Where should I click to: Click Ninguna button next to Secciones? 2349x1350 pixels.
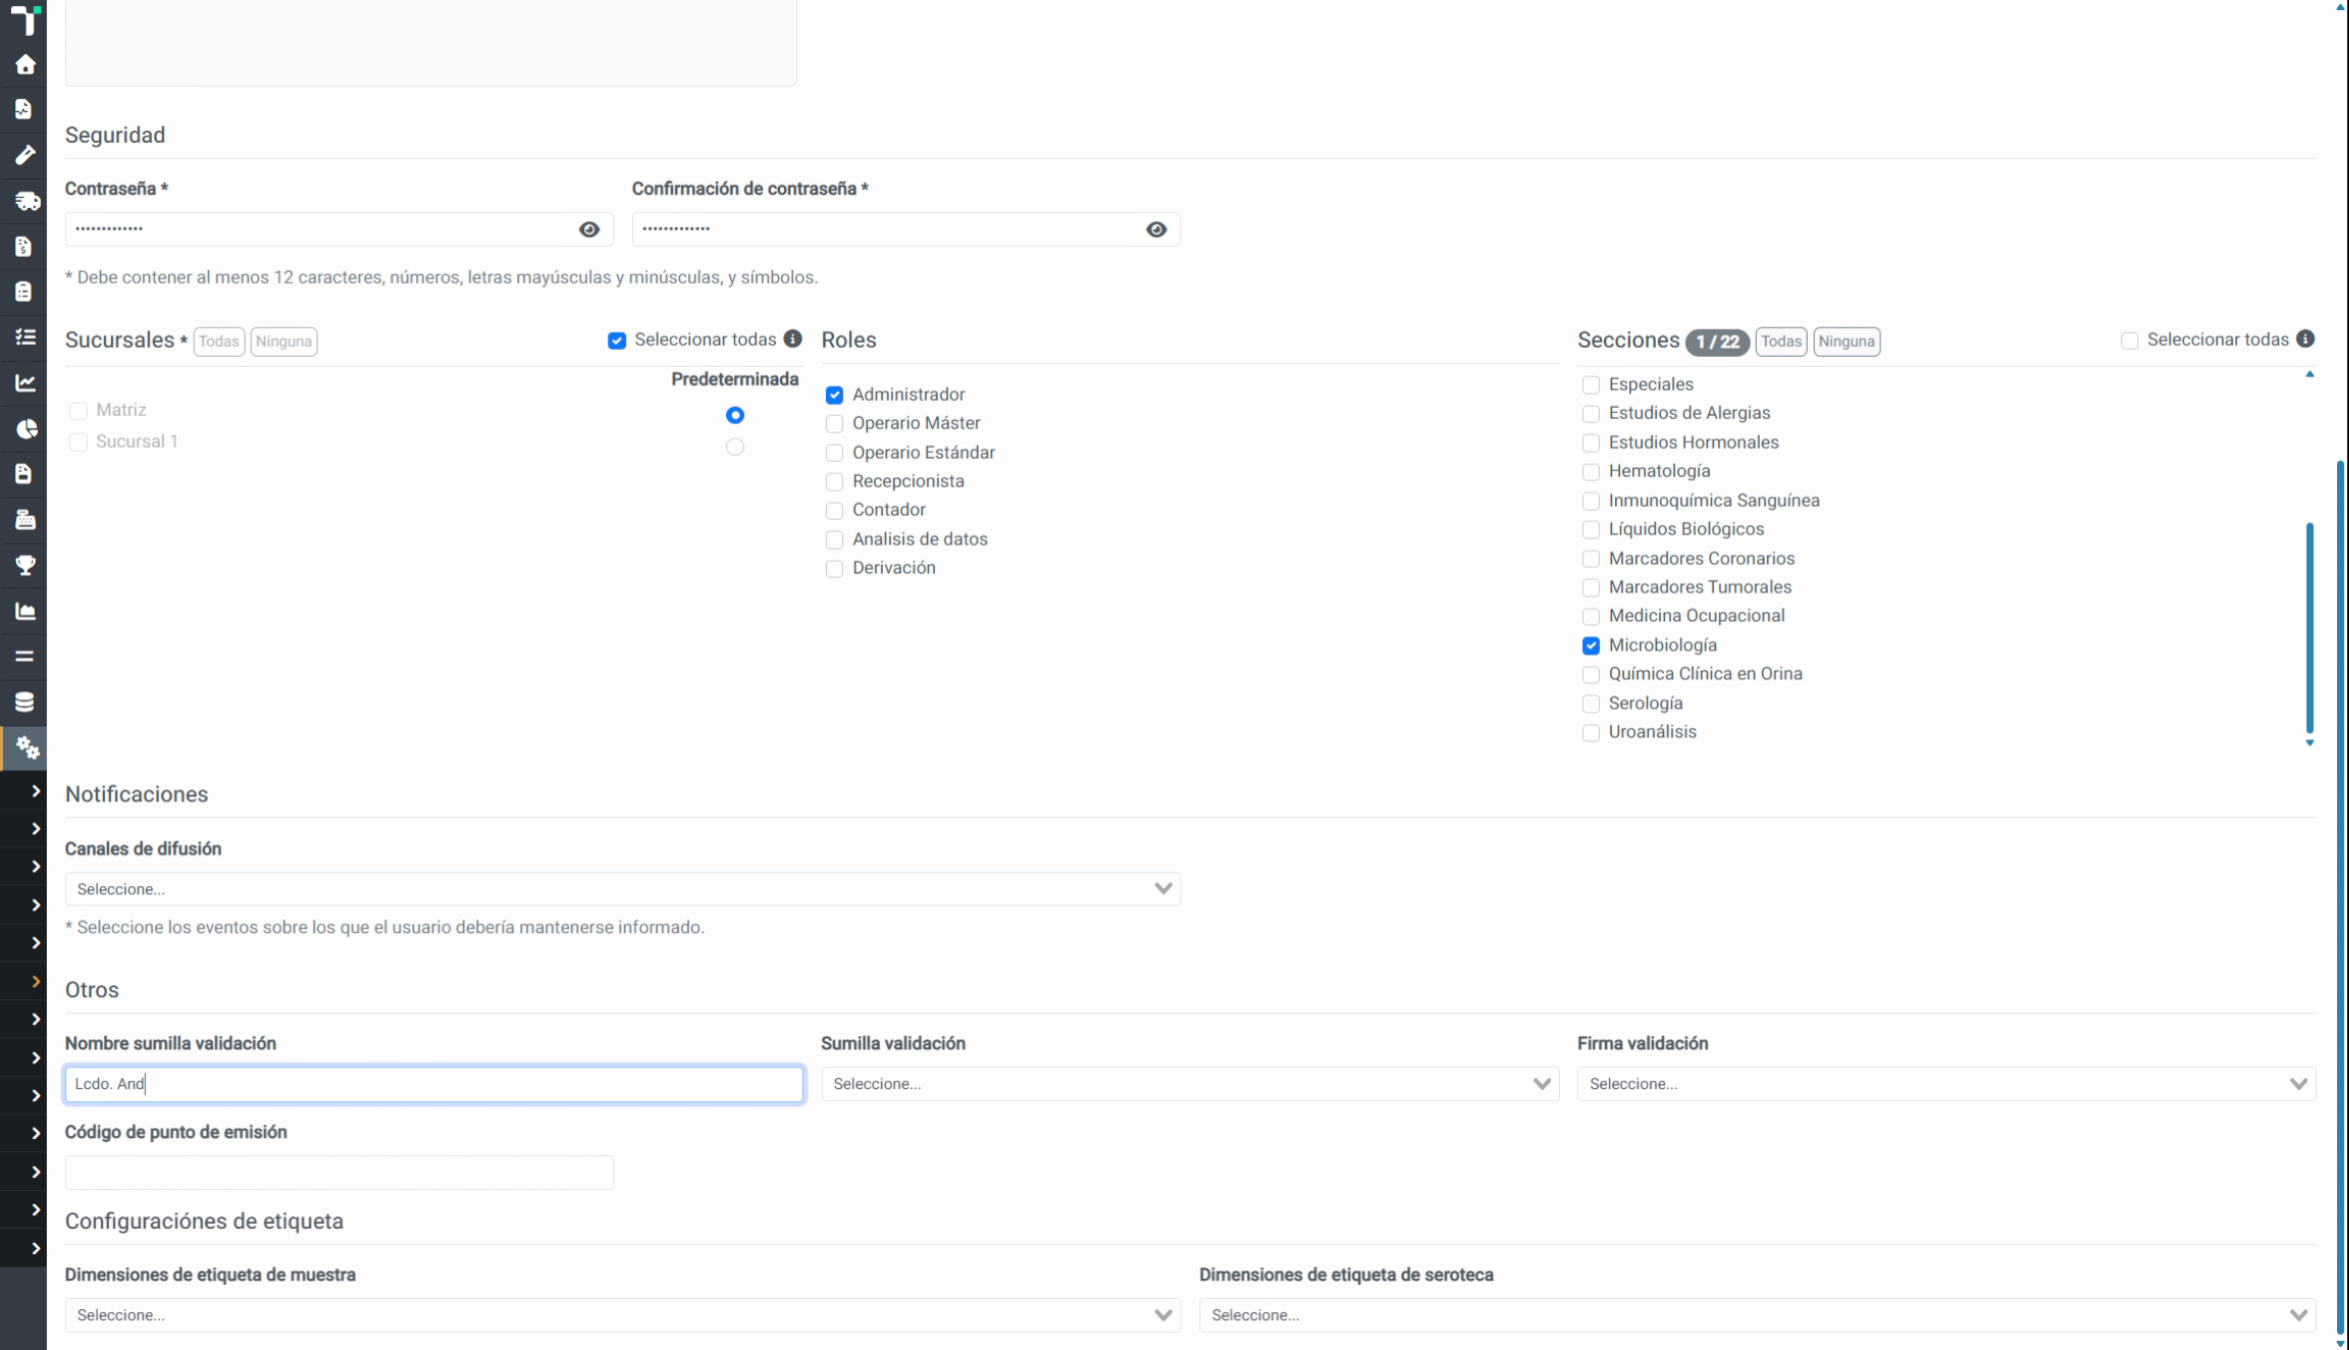tap(1846, 341)
